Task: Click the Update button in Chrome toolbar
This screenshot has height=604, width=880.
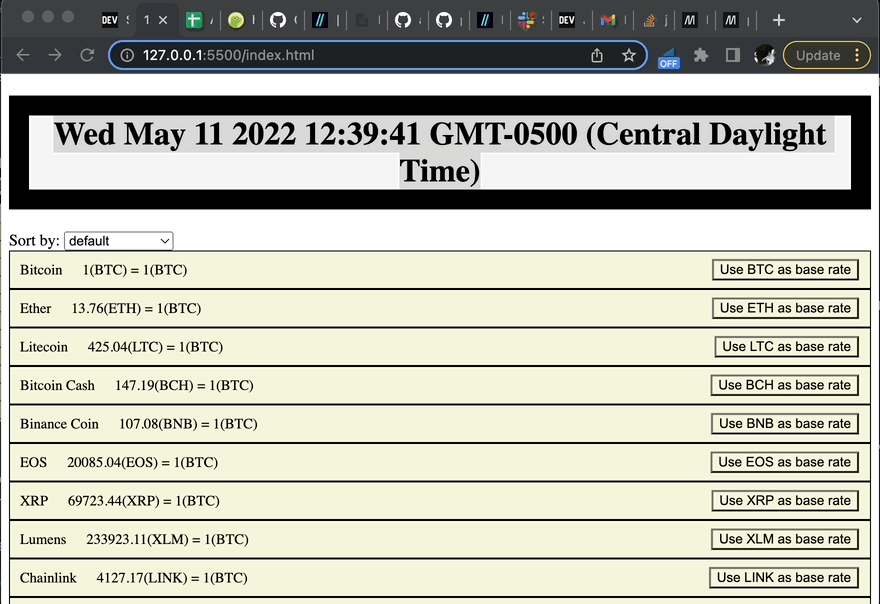Action: coord(818,55)
